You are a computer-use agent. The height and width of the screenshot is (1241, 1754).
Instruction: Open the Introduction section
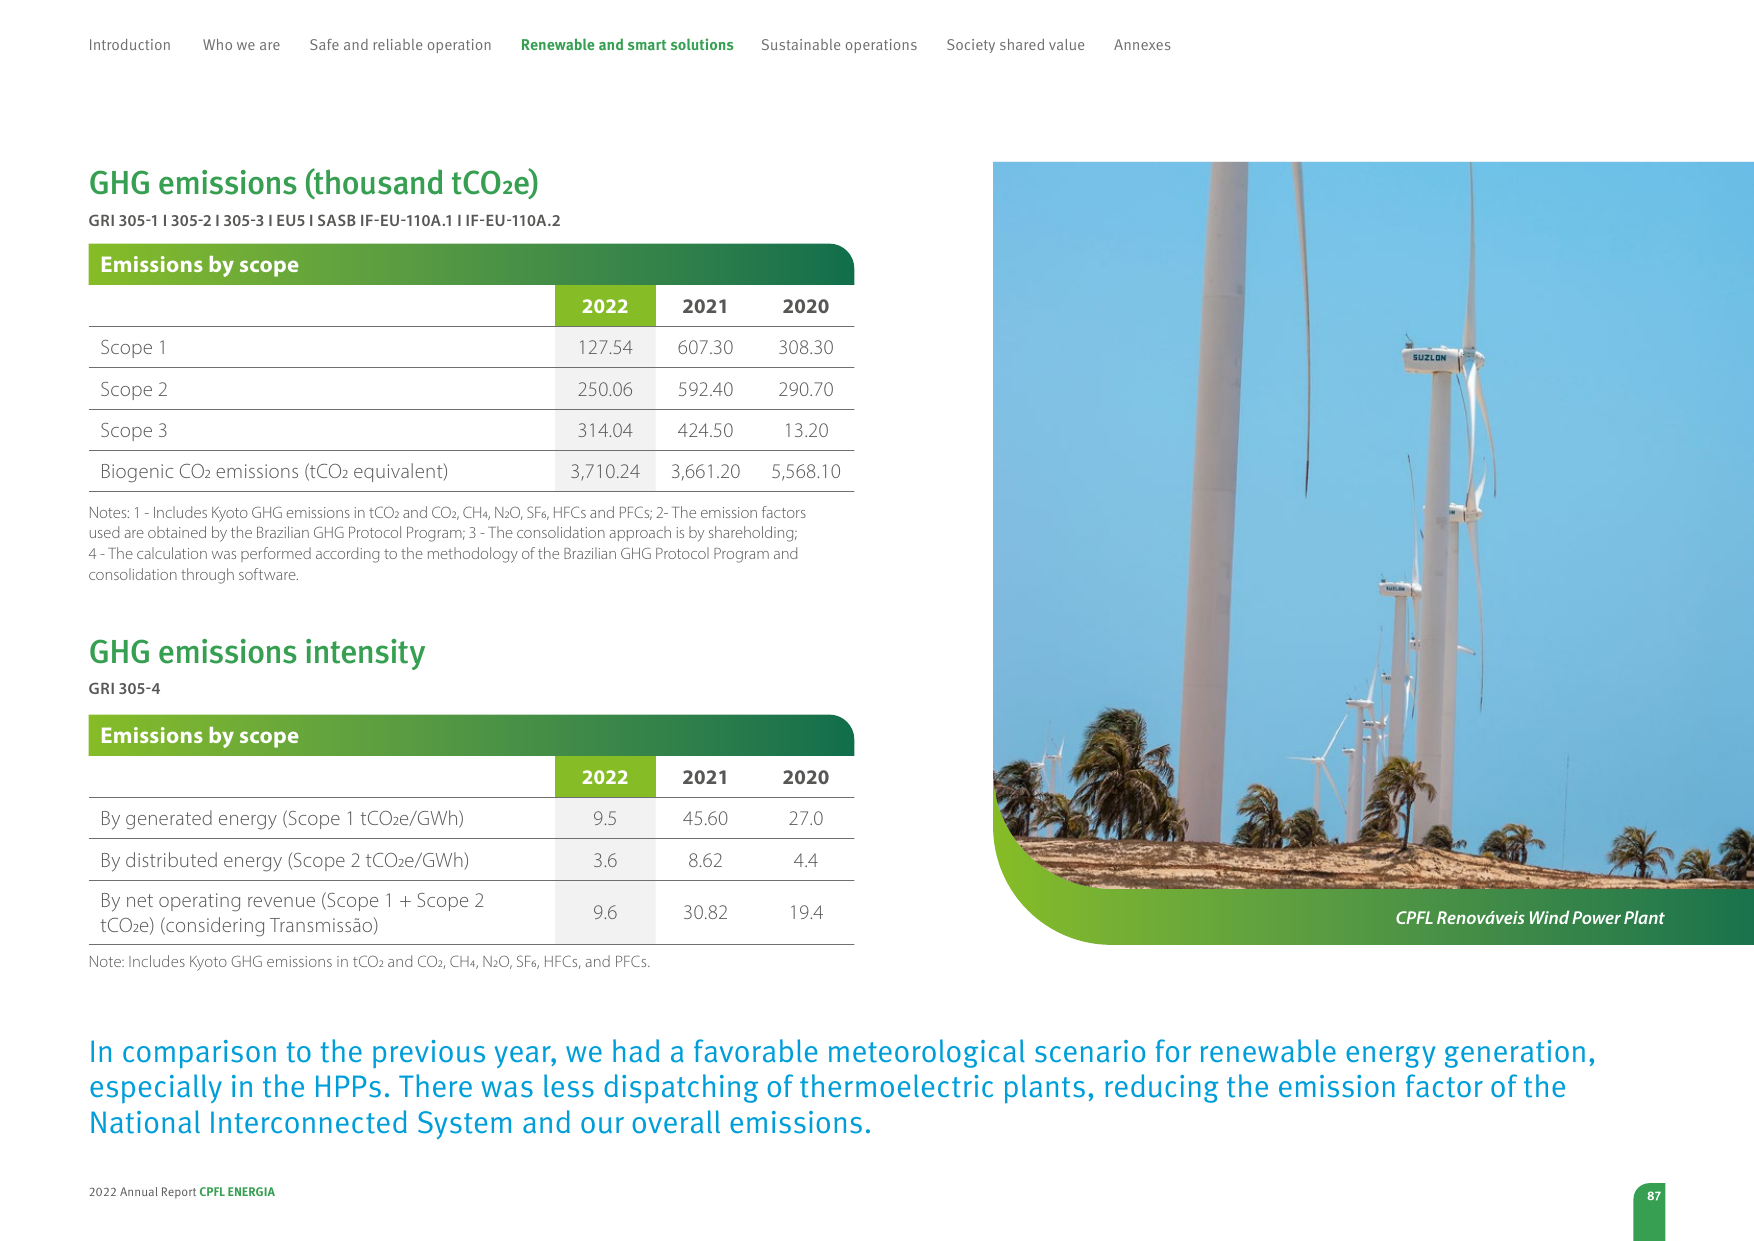point(130,45)
